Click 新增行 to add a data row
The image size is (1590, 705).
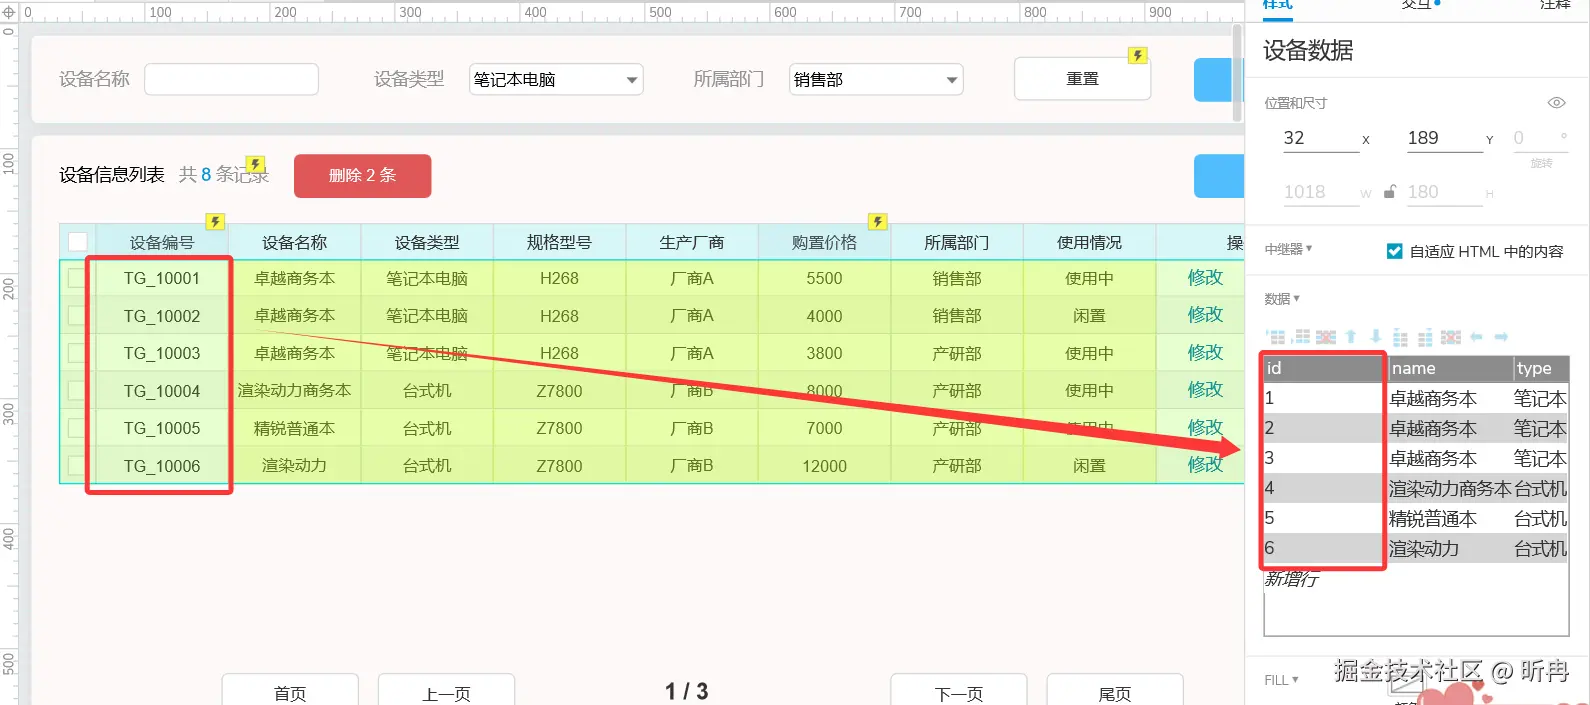click(1292, 579)
